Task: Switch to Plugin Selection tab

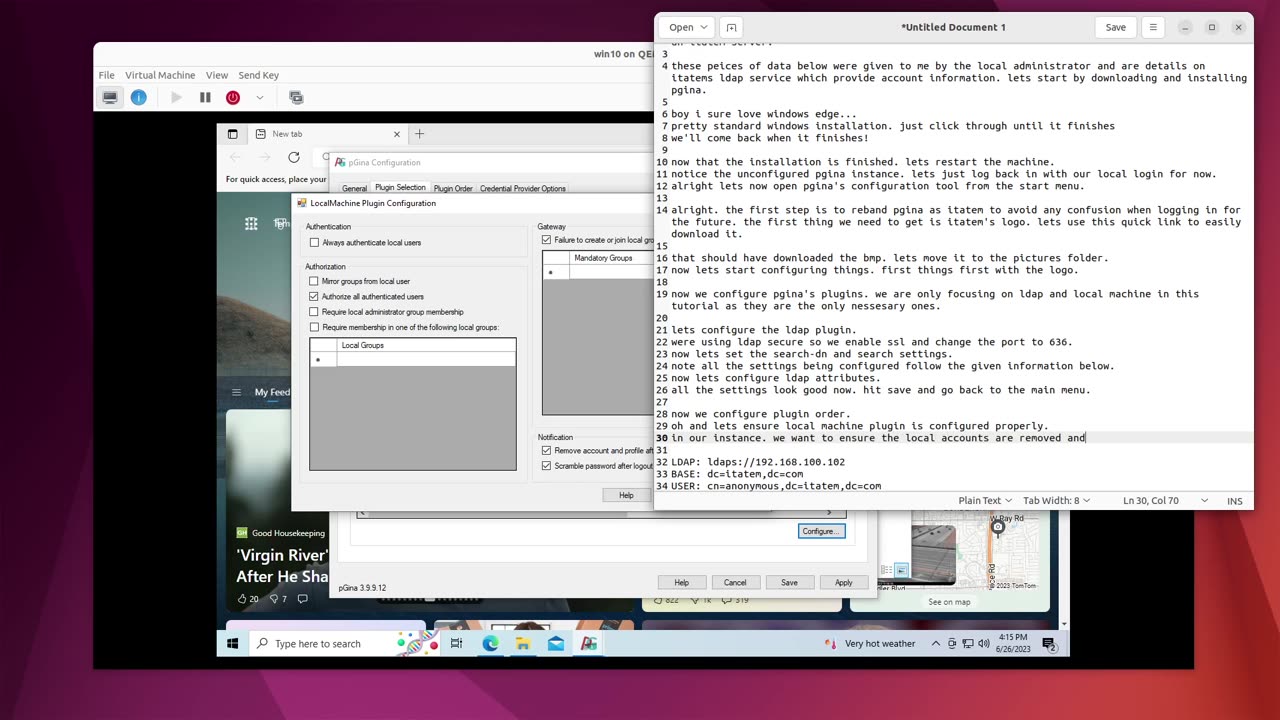Action: pyautogui.click(x=400, y=187)
